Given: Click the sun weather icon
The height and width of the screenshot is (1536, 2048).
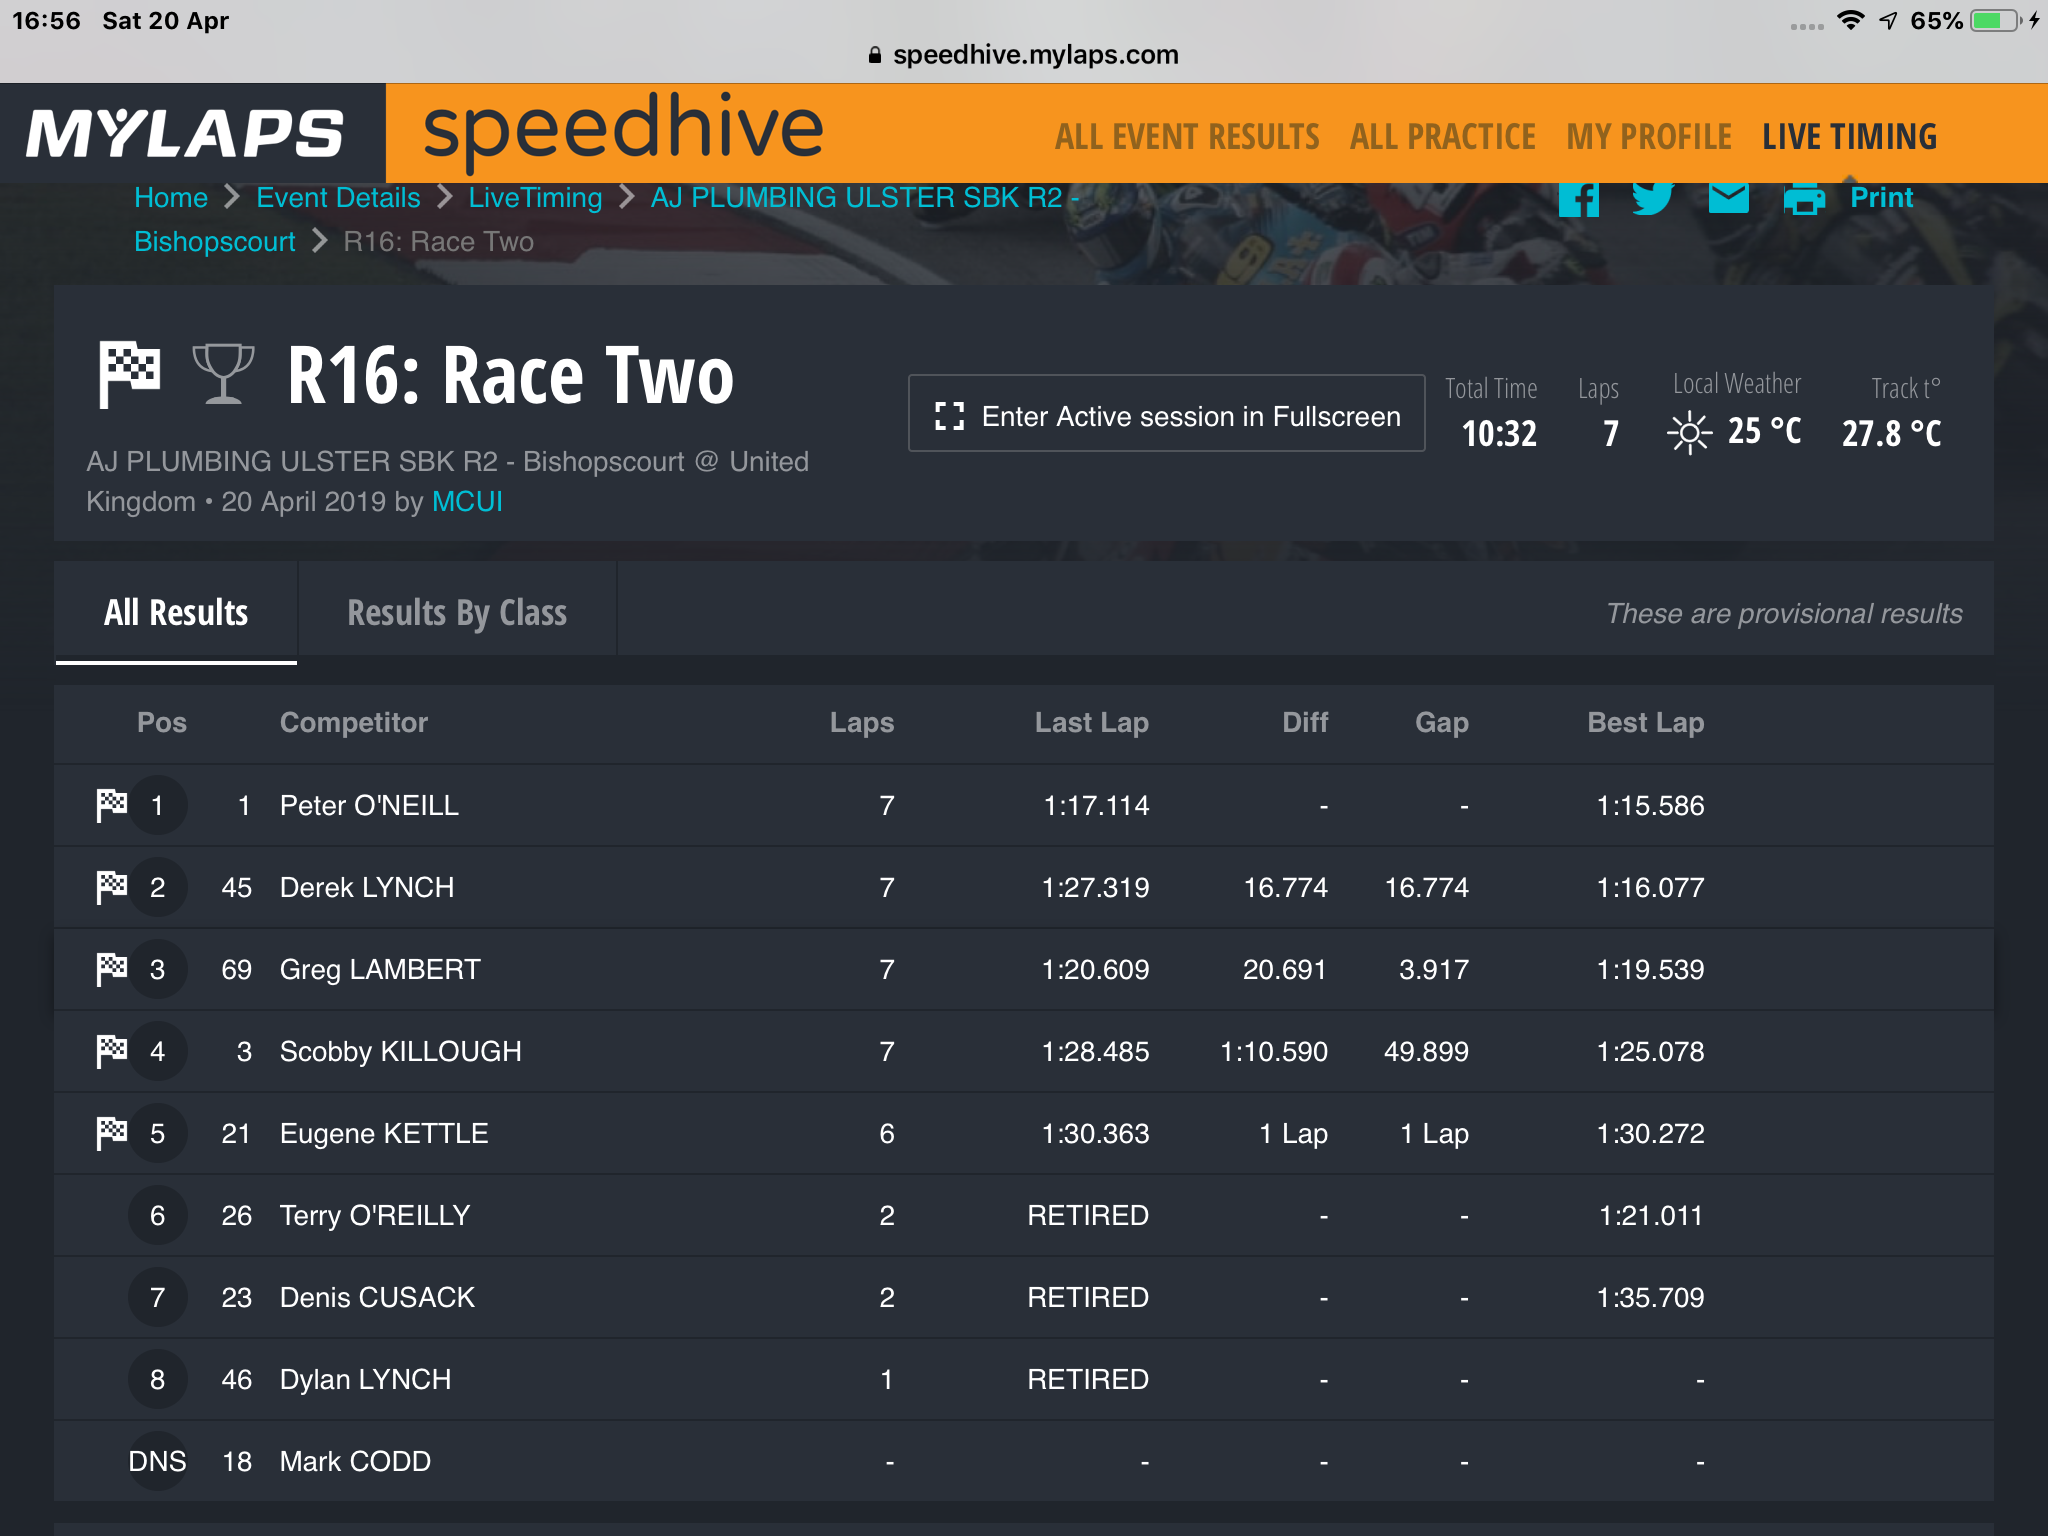Looking at the screenshot, I should pyautogui.click(x=1690, y=433).
